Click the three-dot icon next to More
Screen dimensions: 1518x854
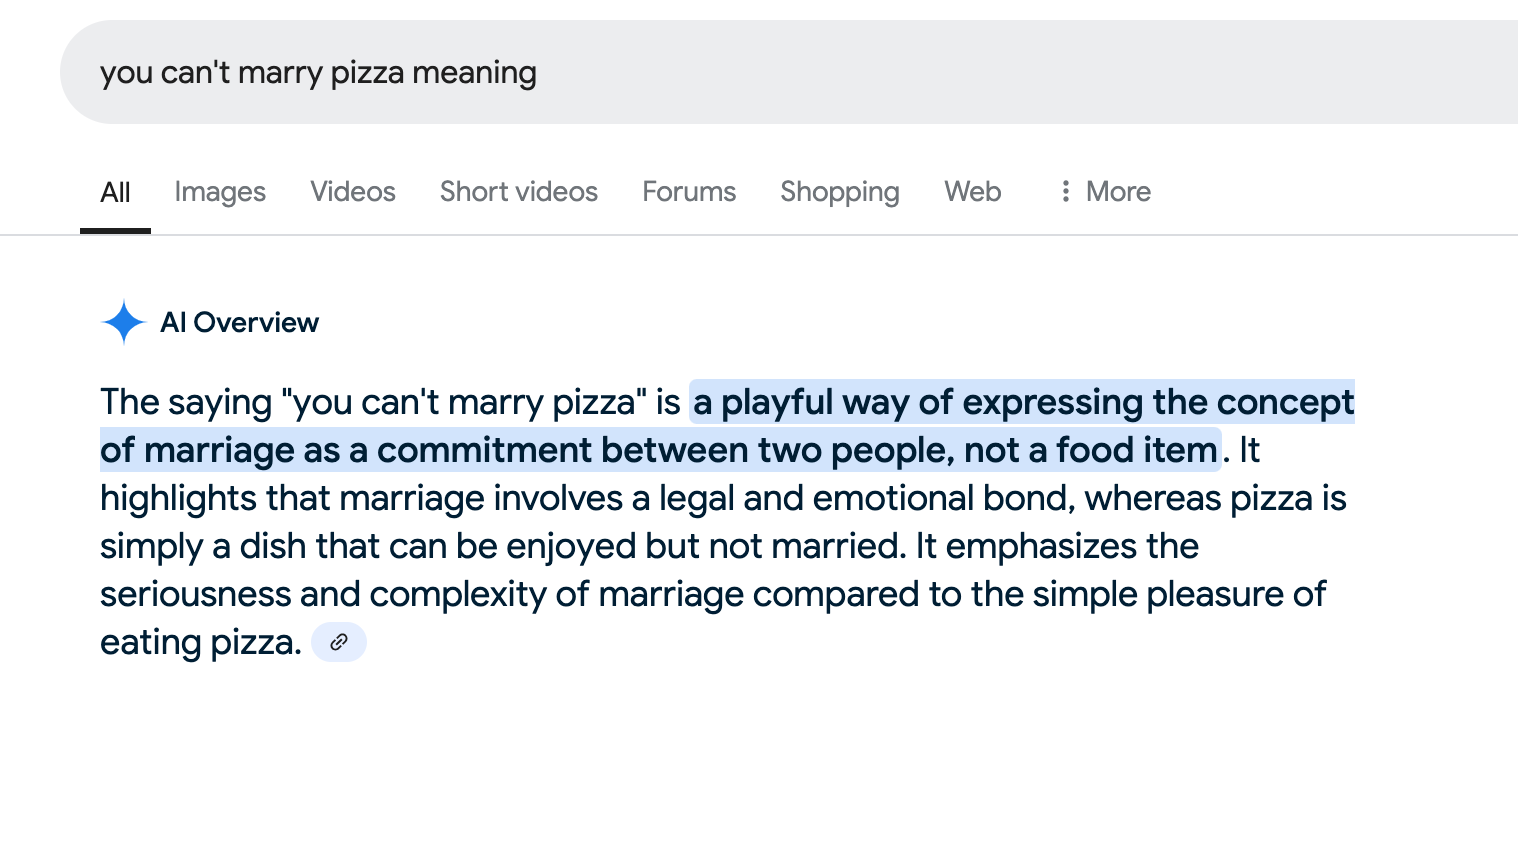1065,191
